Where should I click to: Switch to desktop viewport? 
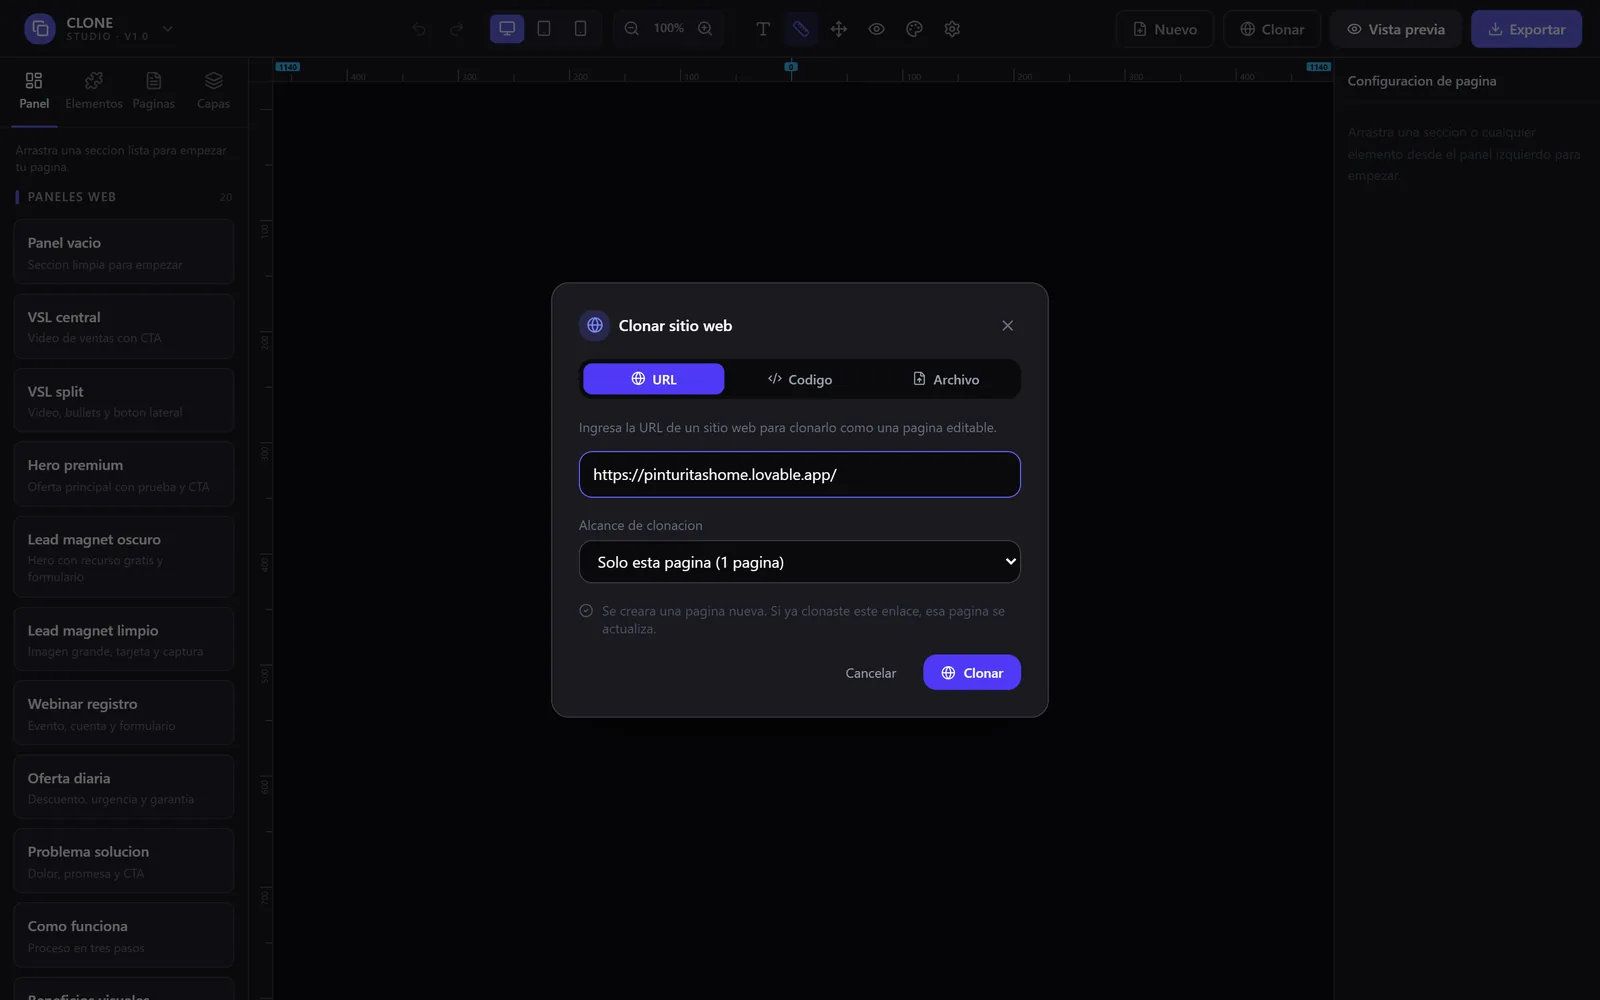coord(507,29)
